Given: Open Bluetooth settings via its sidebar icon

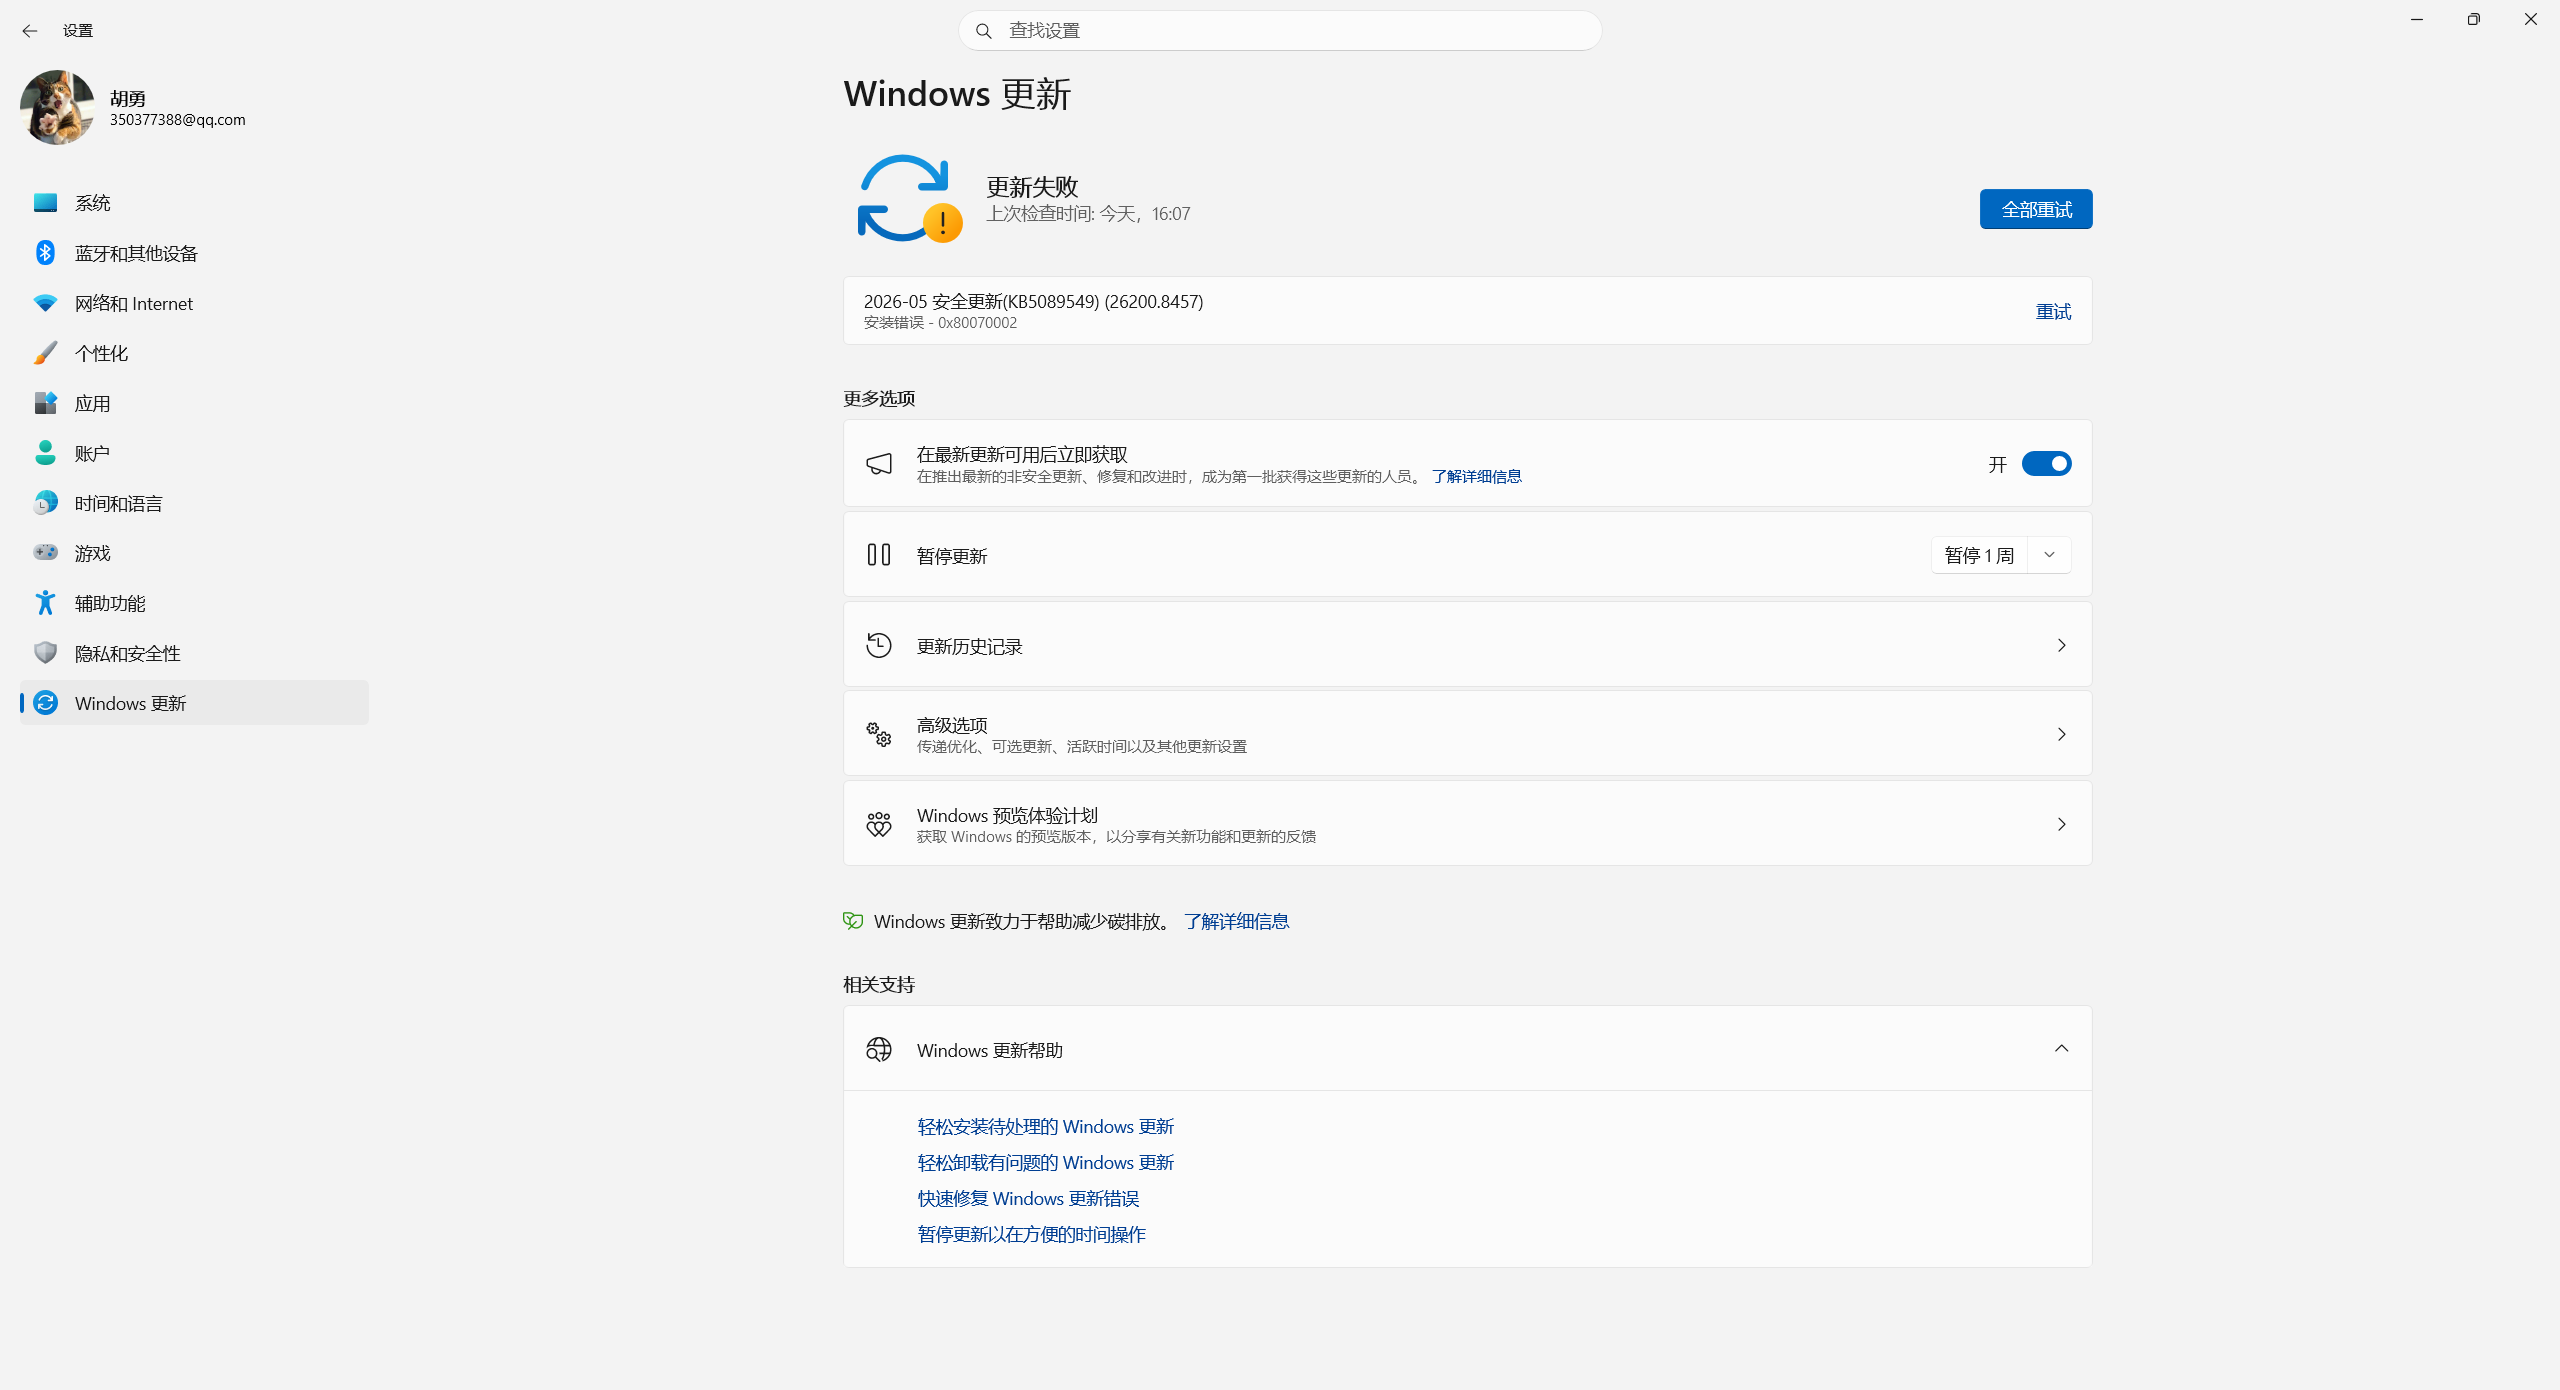Looking at the screenshot, I should pyautogui.click(x=45, y=253).
